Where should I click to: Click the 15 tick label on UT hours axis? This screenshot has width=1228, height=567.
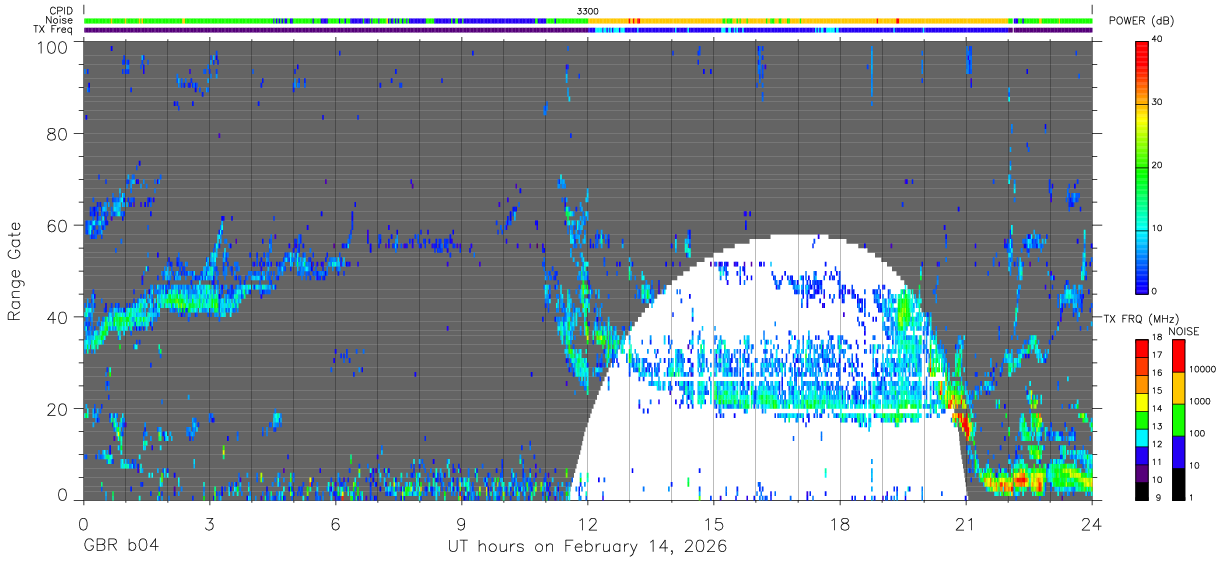click(x=714, y=523)
